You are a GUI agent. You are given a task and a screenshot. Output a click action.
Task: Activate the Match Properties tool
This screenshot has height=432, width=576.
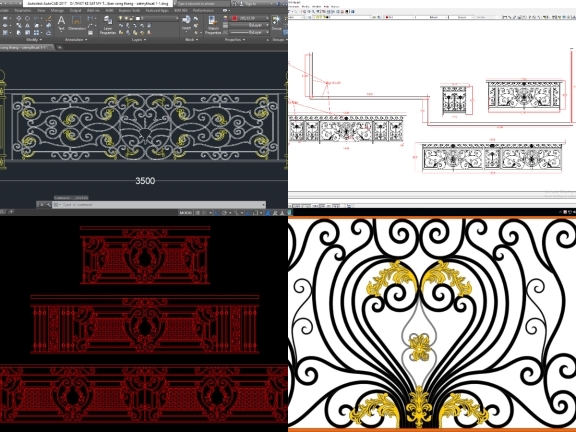213,25
